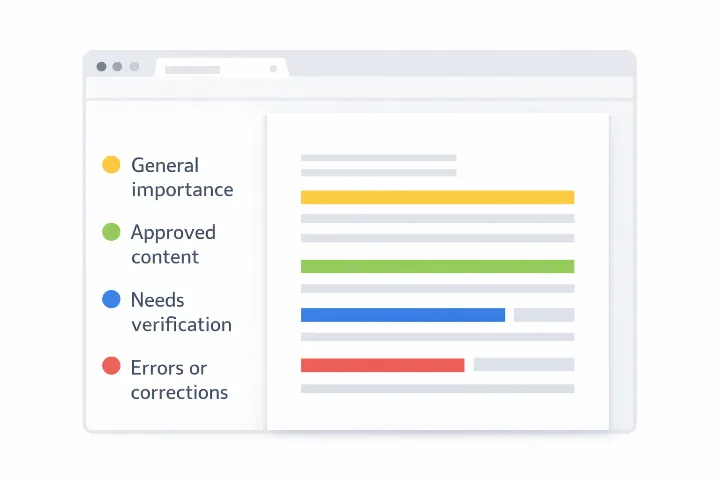The height and width of the screenshot is (480, 720).
Task: Choose the Needs verification label
Action: [180, 312]
